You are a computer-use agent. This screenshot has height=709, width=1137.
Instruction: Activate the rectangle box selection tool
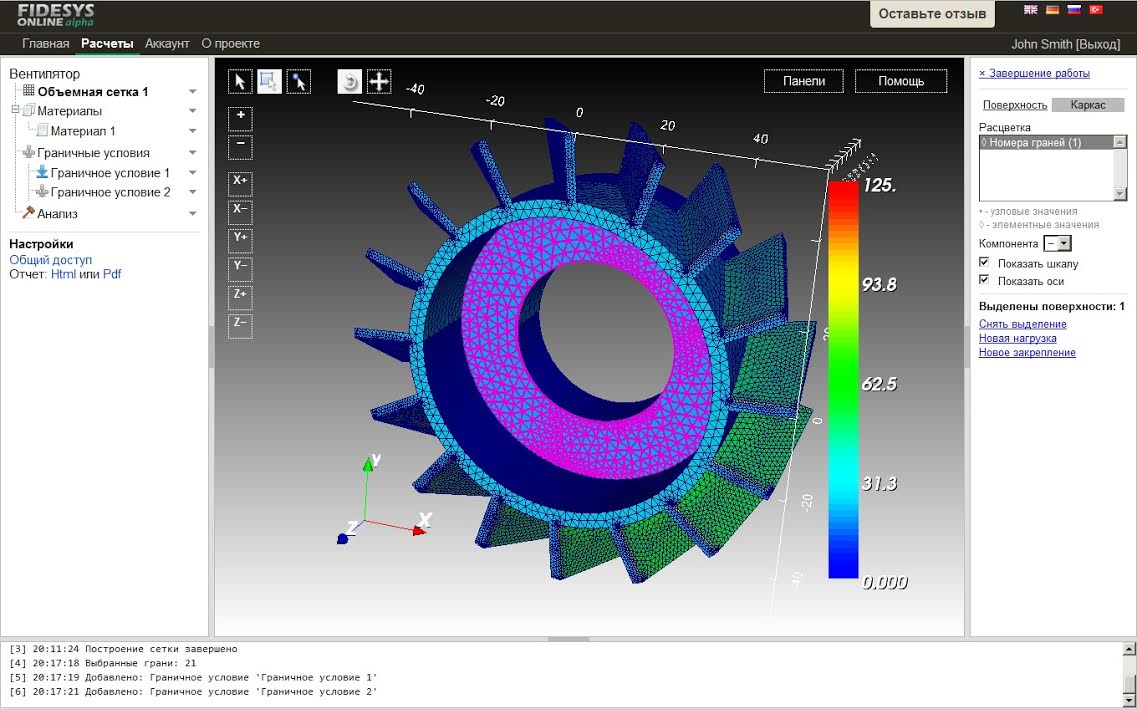point(269,82)
